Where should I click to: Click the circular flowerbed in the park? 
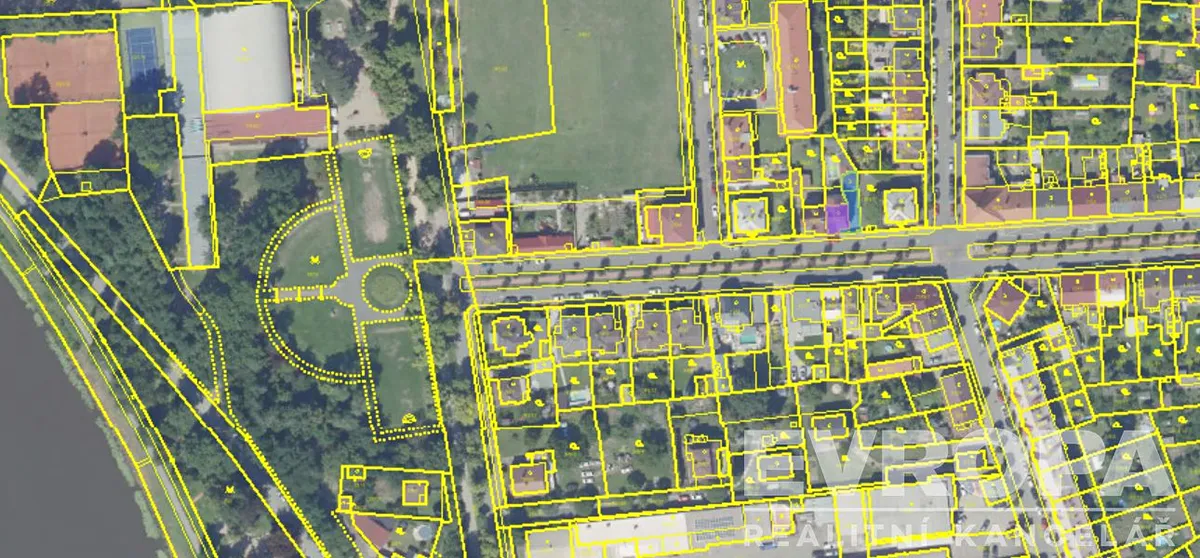(x=386, y=288)
